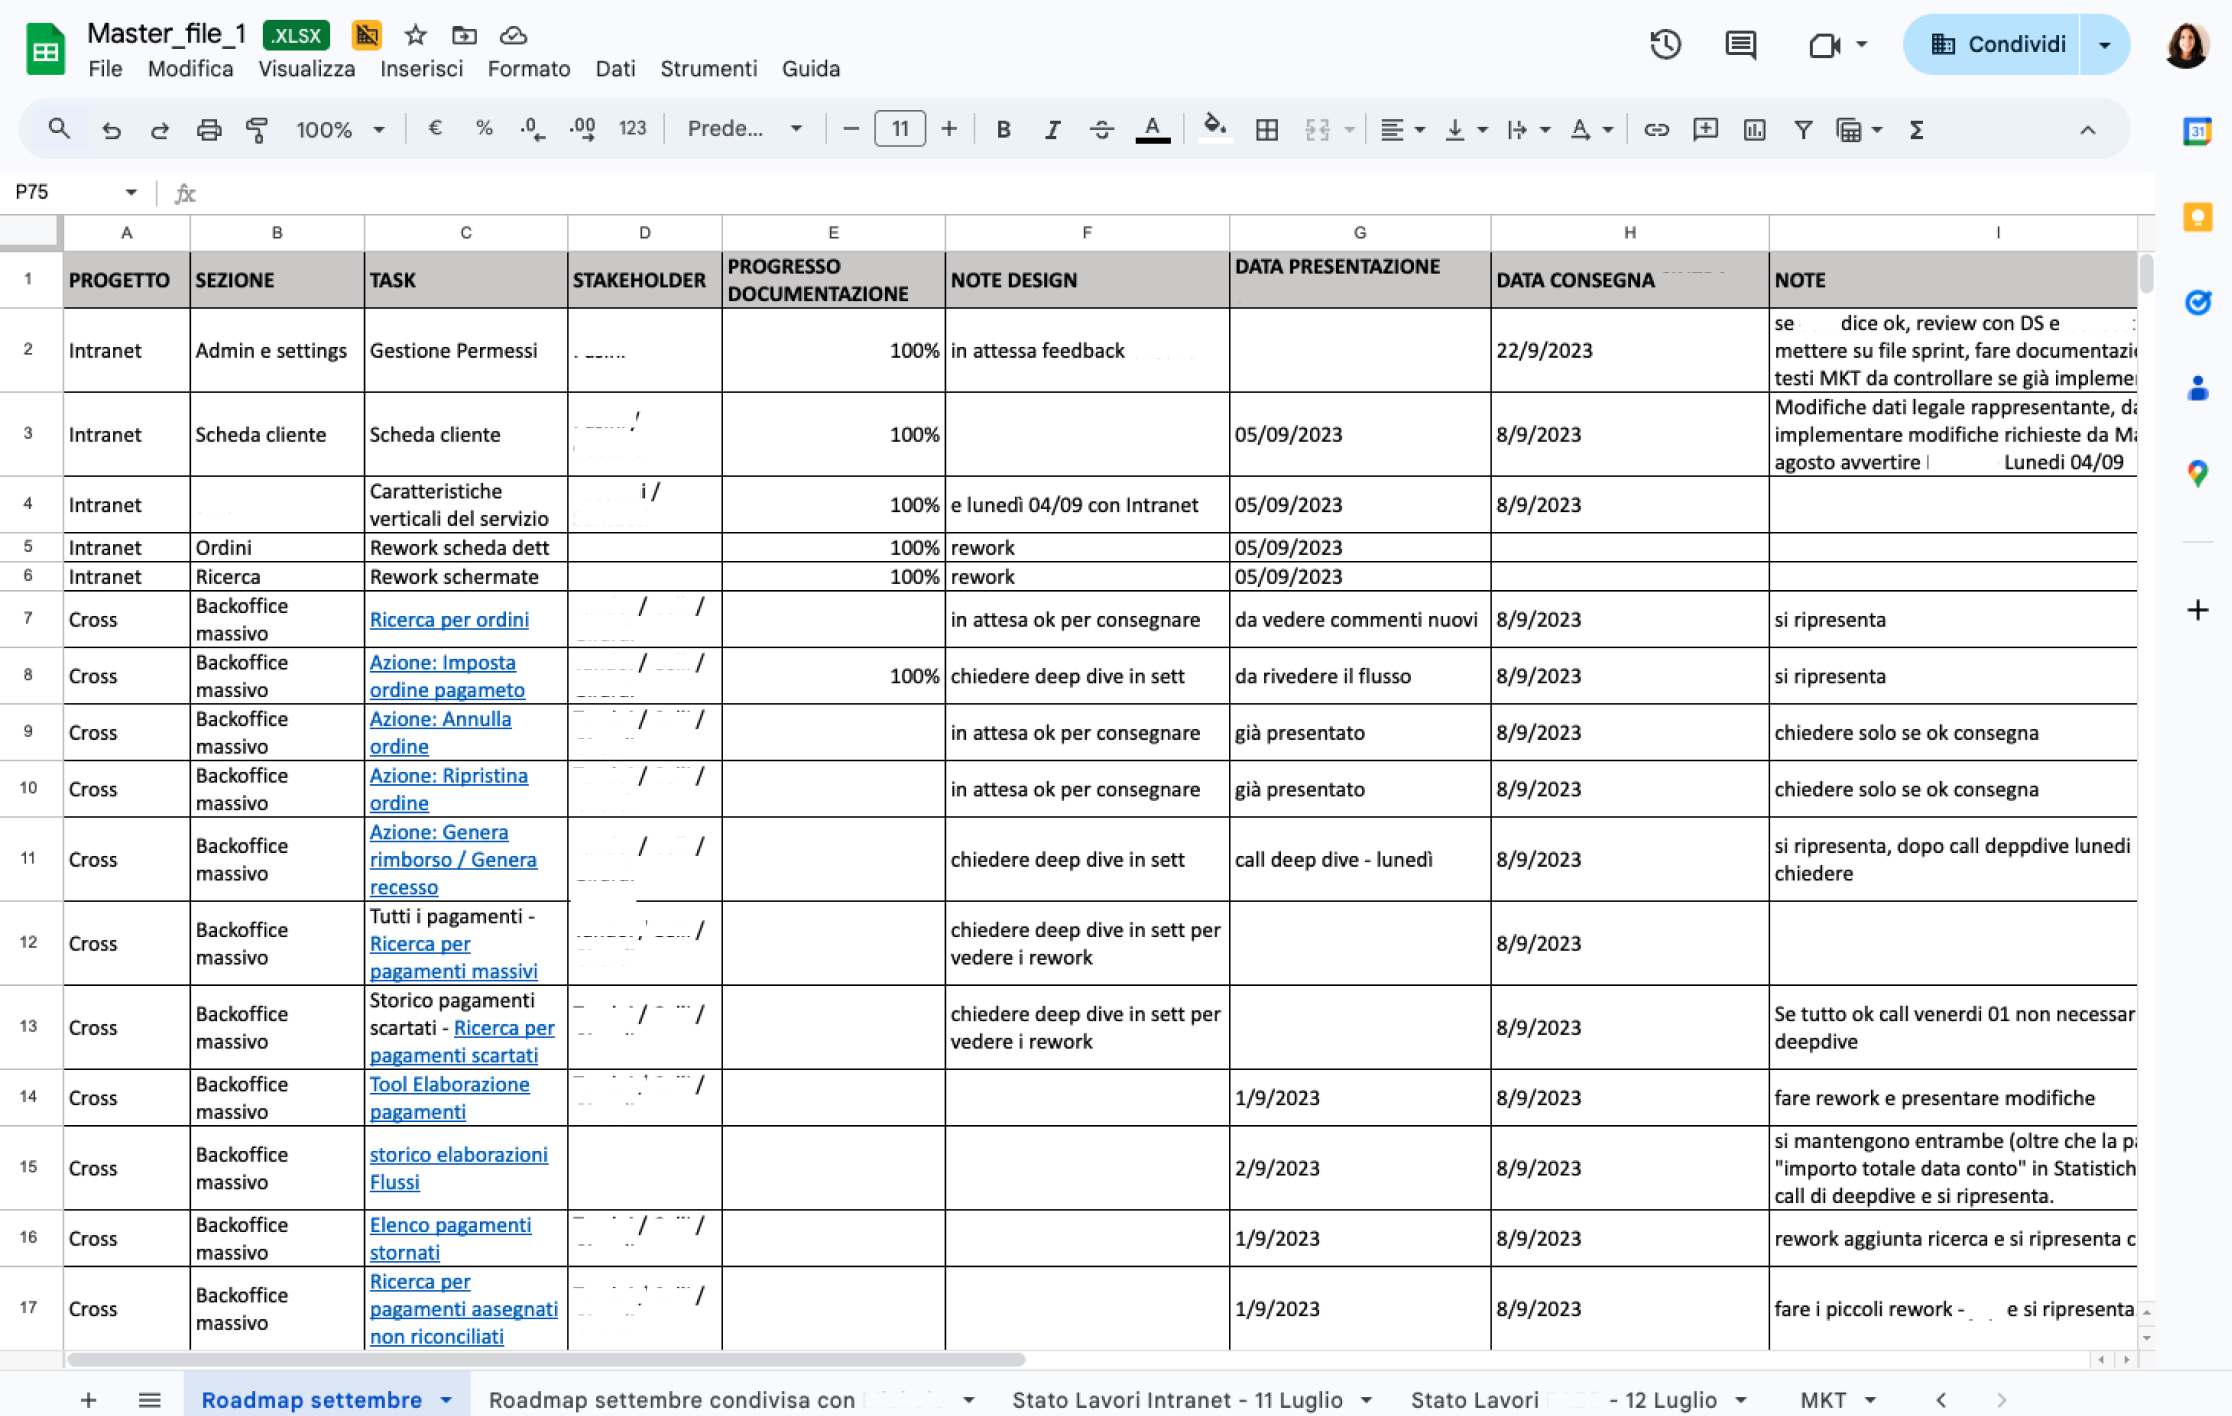Toggle italic text formatting
Viewport: 2232px width, 1416px height.
click(1052, 130)
